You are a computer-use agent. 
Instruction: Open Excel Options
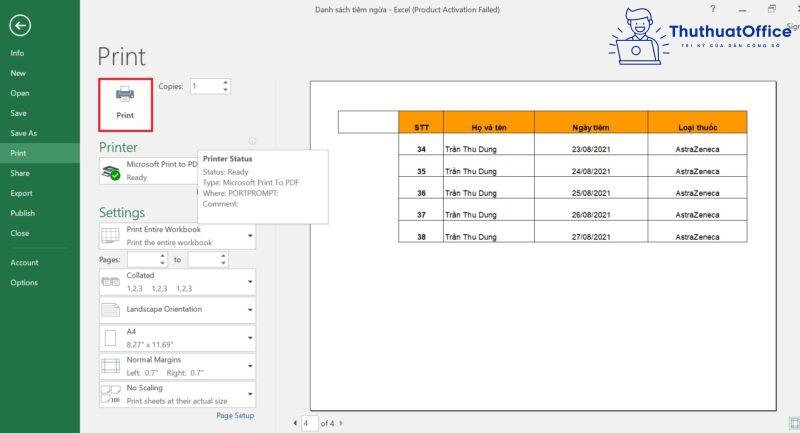24,283
